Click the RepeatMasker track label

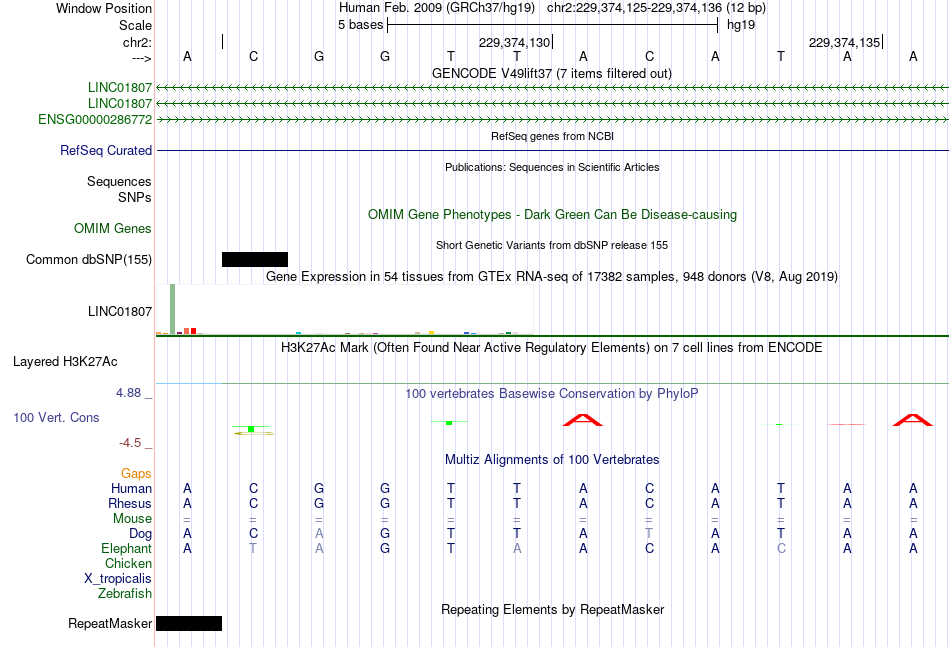(x=110, y=623)
